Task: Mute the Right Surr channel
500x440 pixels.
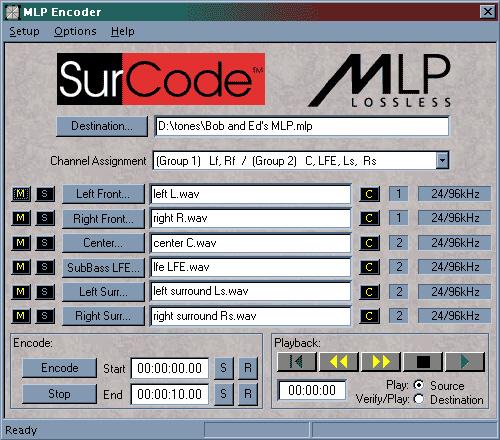Action: point(21,316)
